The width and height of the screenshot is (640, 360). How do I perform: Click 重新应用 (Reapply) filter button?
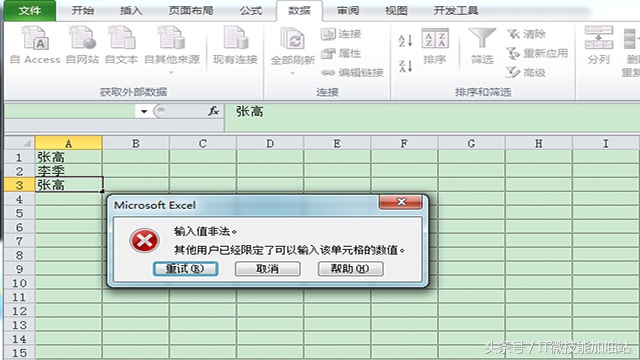(x=537, y=53)
